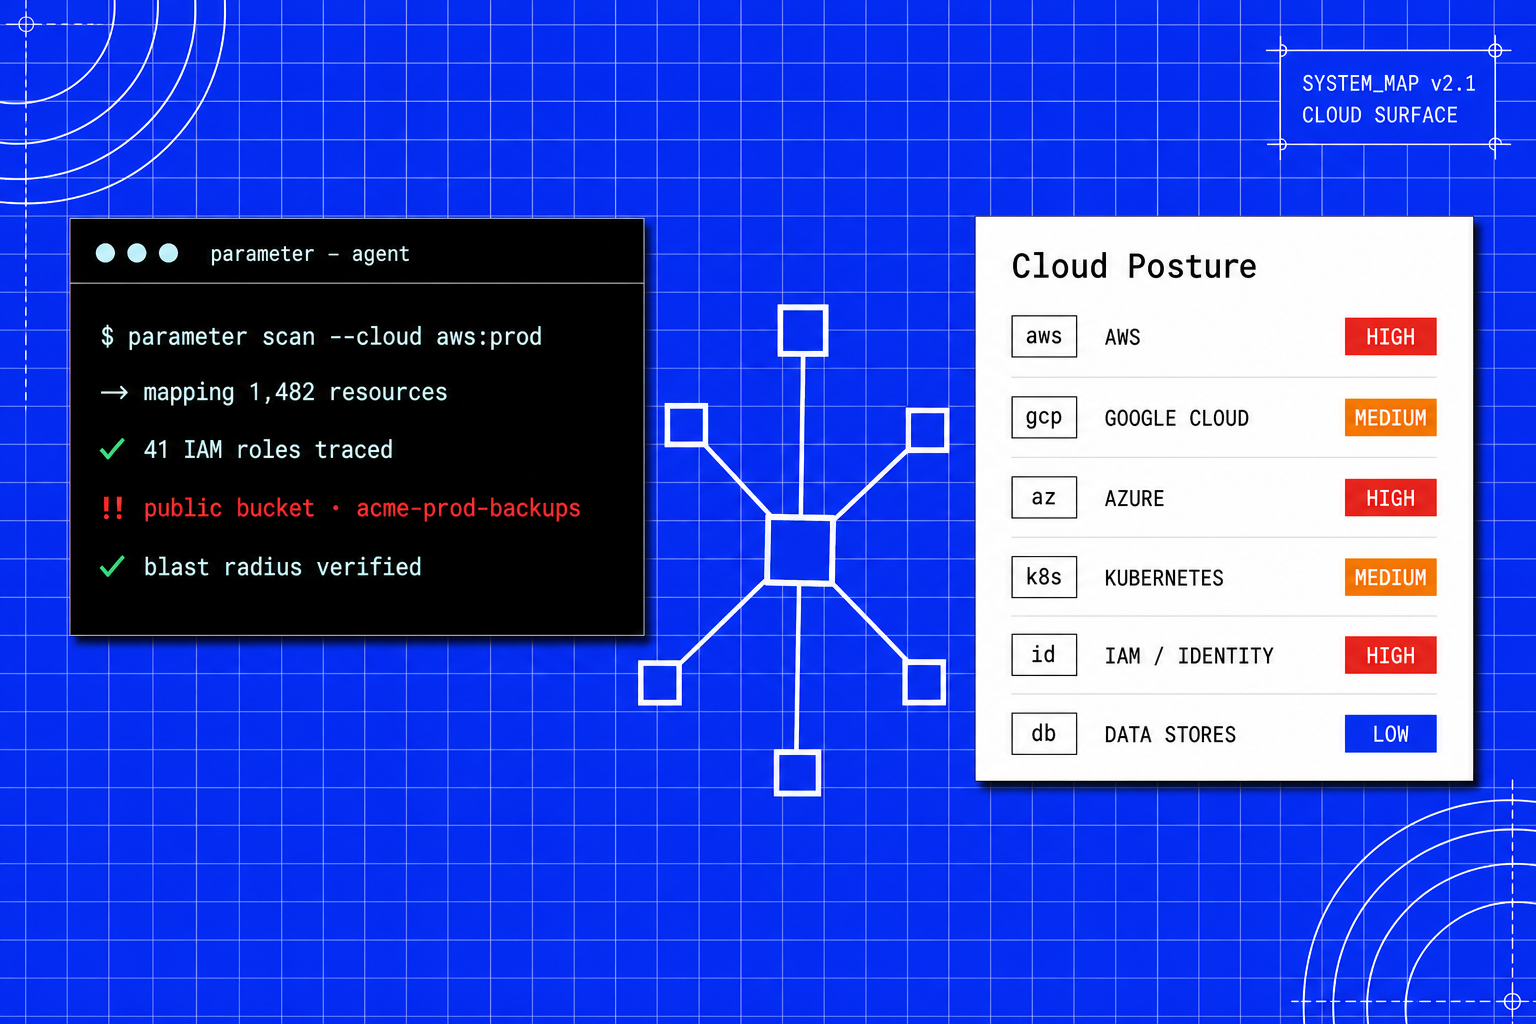Click the green checkmark beside blast radius verified
Viewport: 1536px width, 1024px height.
(112, 566)
